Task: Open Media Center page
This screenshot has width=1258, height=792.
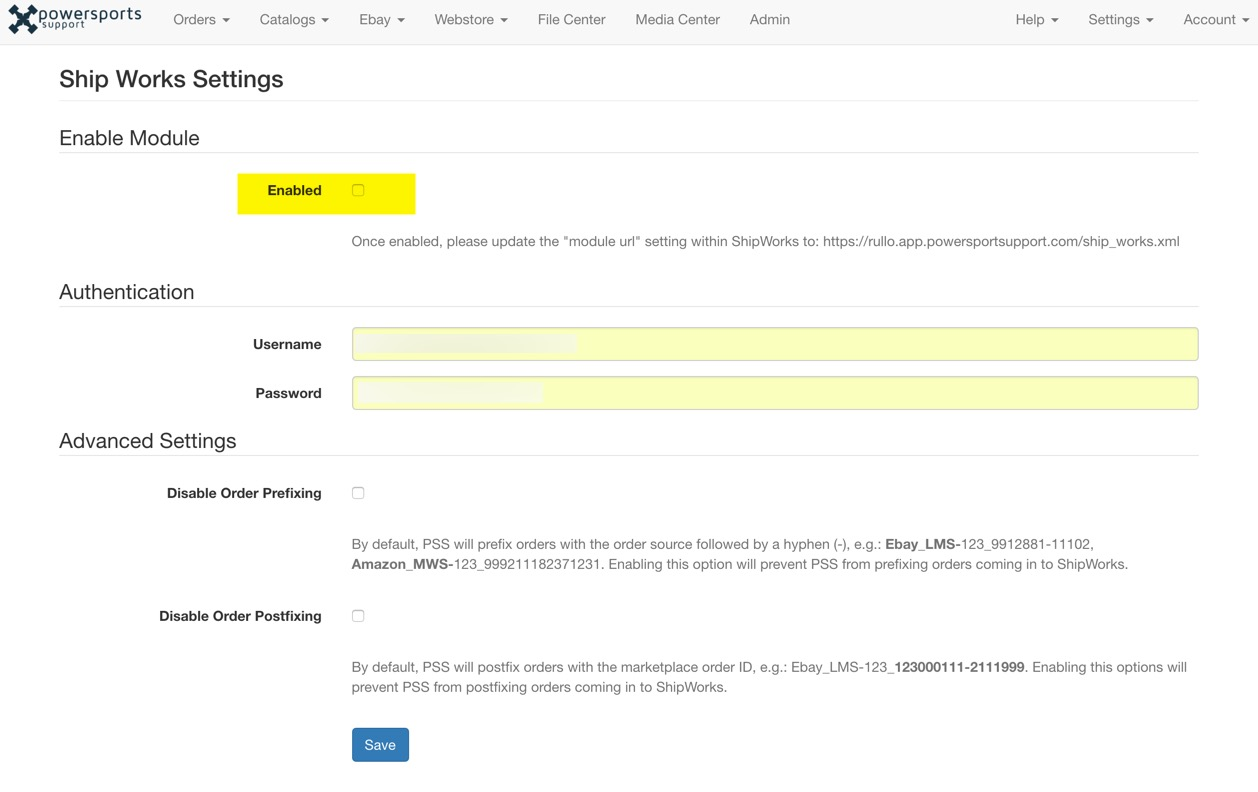Action: [x=677, y=19]
